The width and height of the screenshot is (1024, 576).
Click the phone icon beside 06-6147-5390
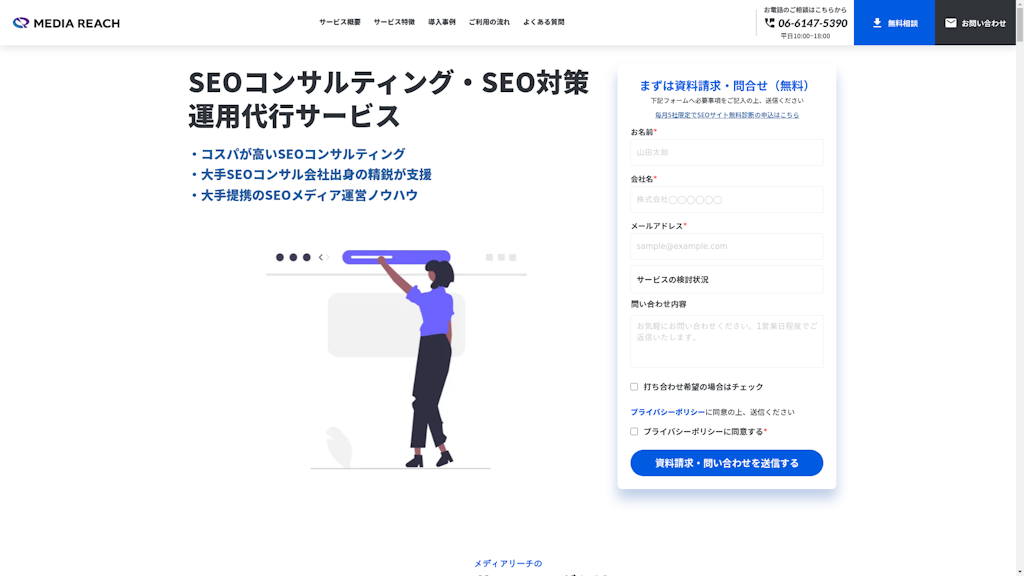pos(769,23)
